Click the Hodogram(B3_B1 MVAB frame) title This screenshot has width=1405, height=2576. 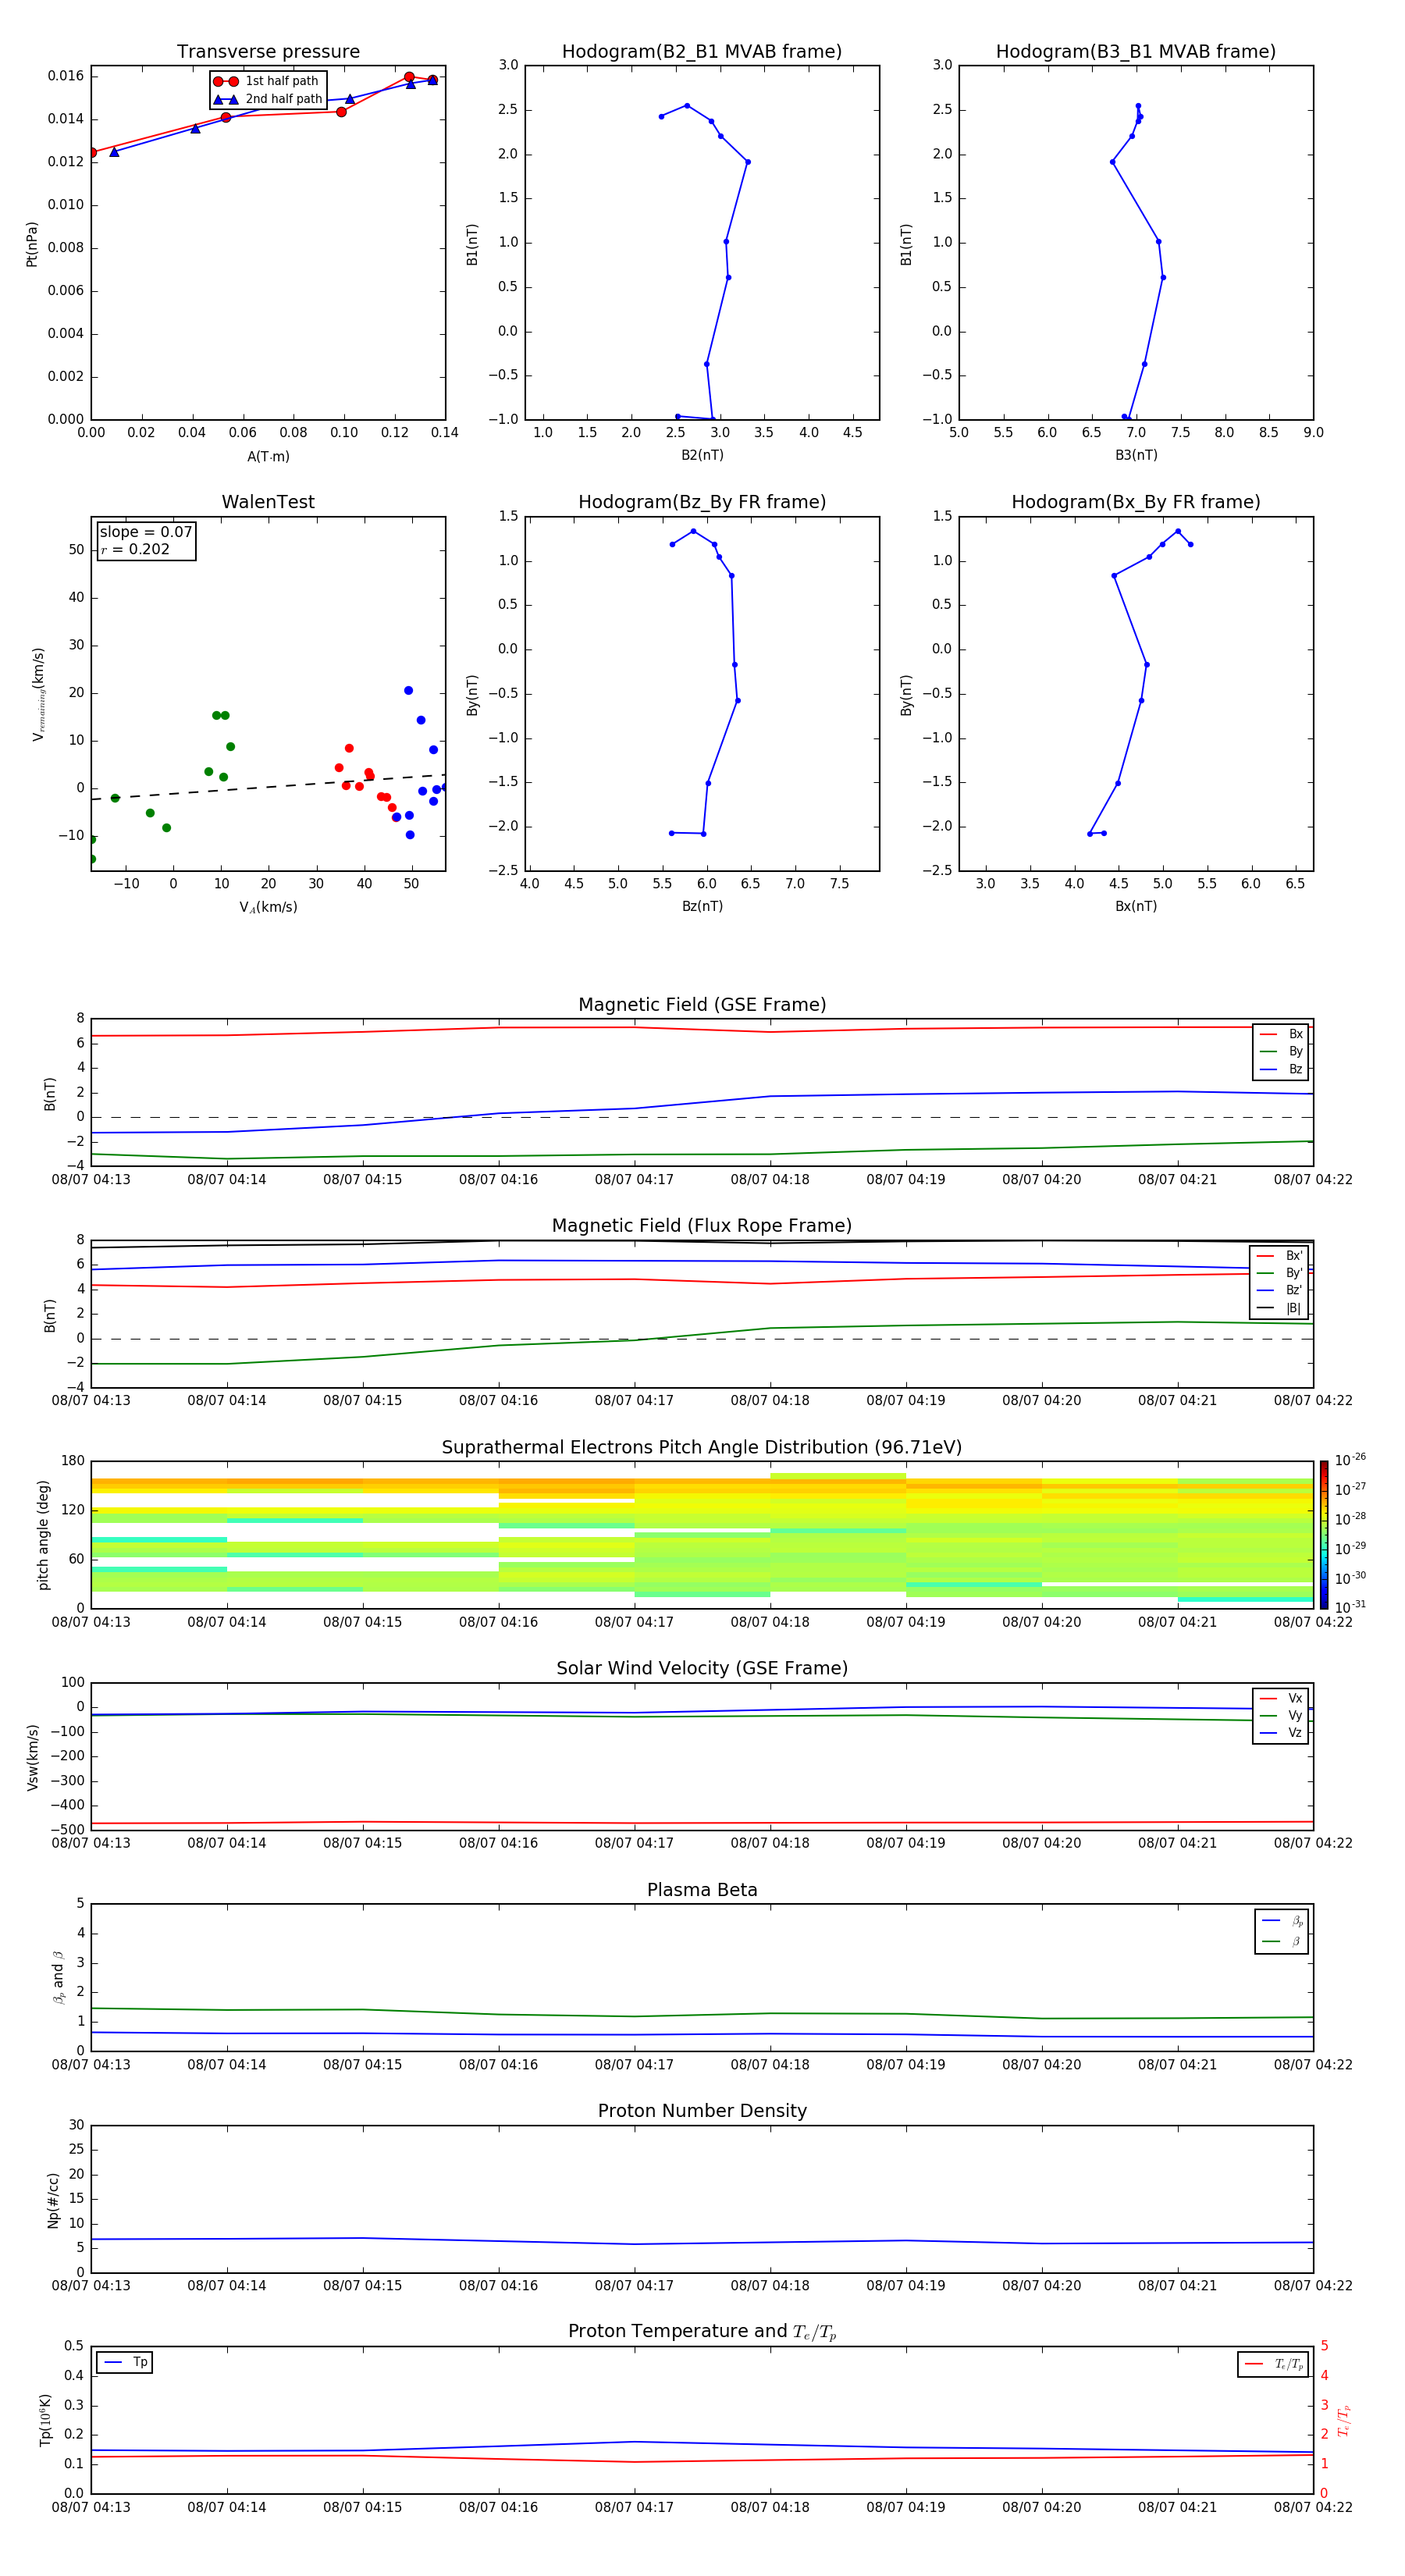click(x=1135, y=52)
